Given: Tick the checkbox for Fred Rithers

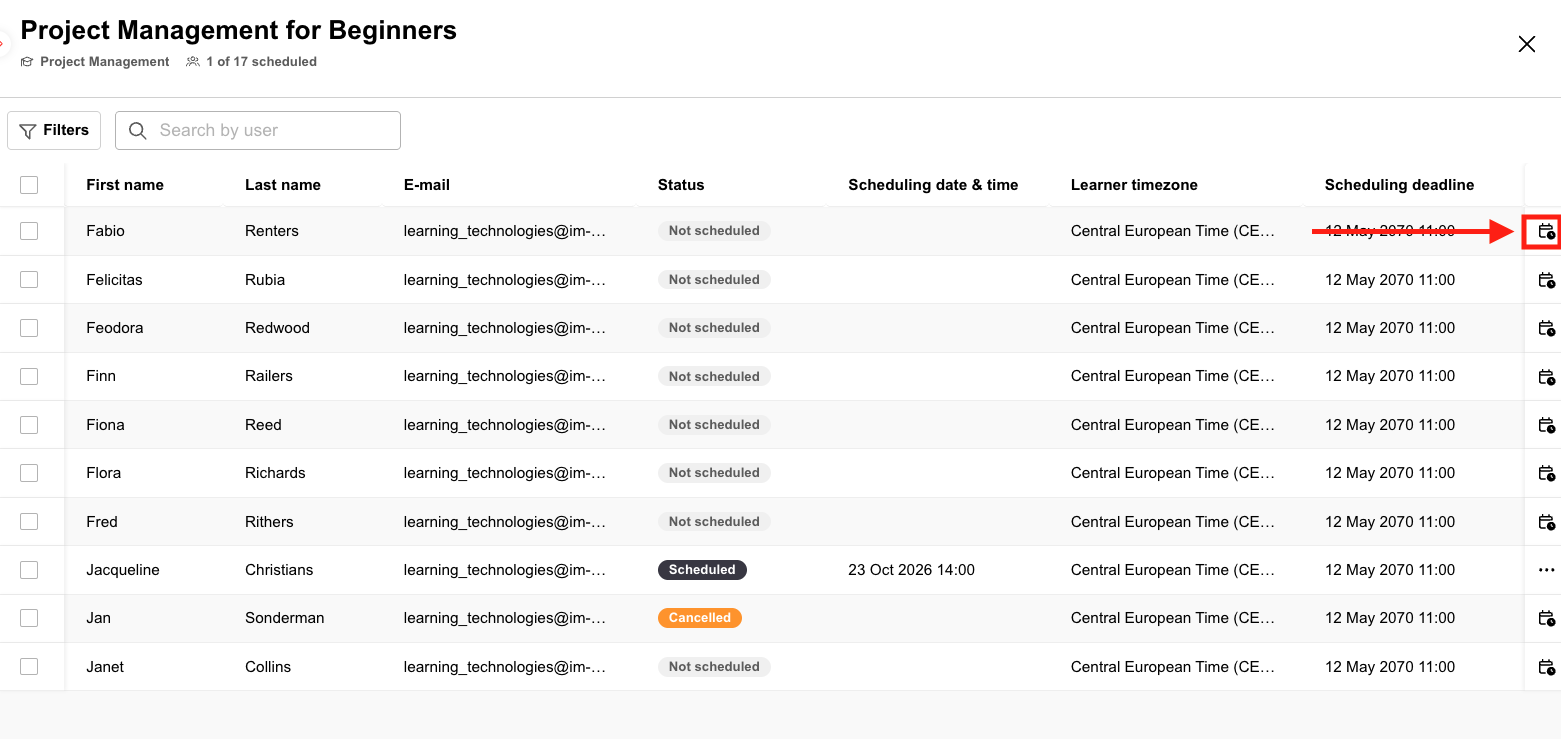Looking at the screenshot, I should pos(29,522).
